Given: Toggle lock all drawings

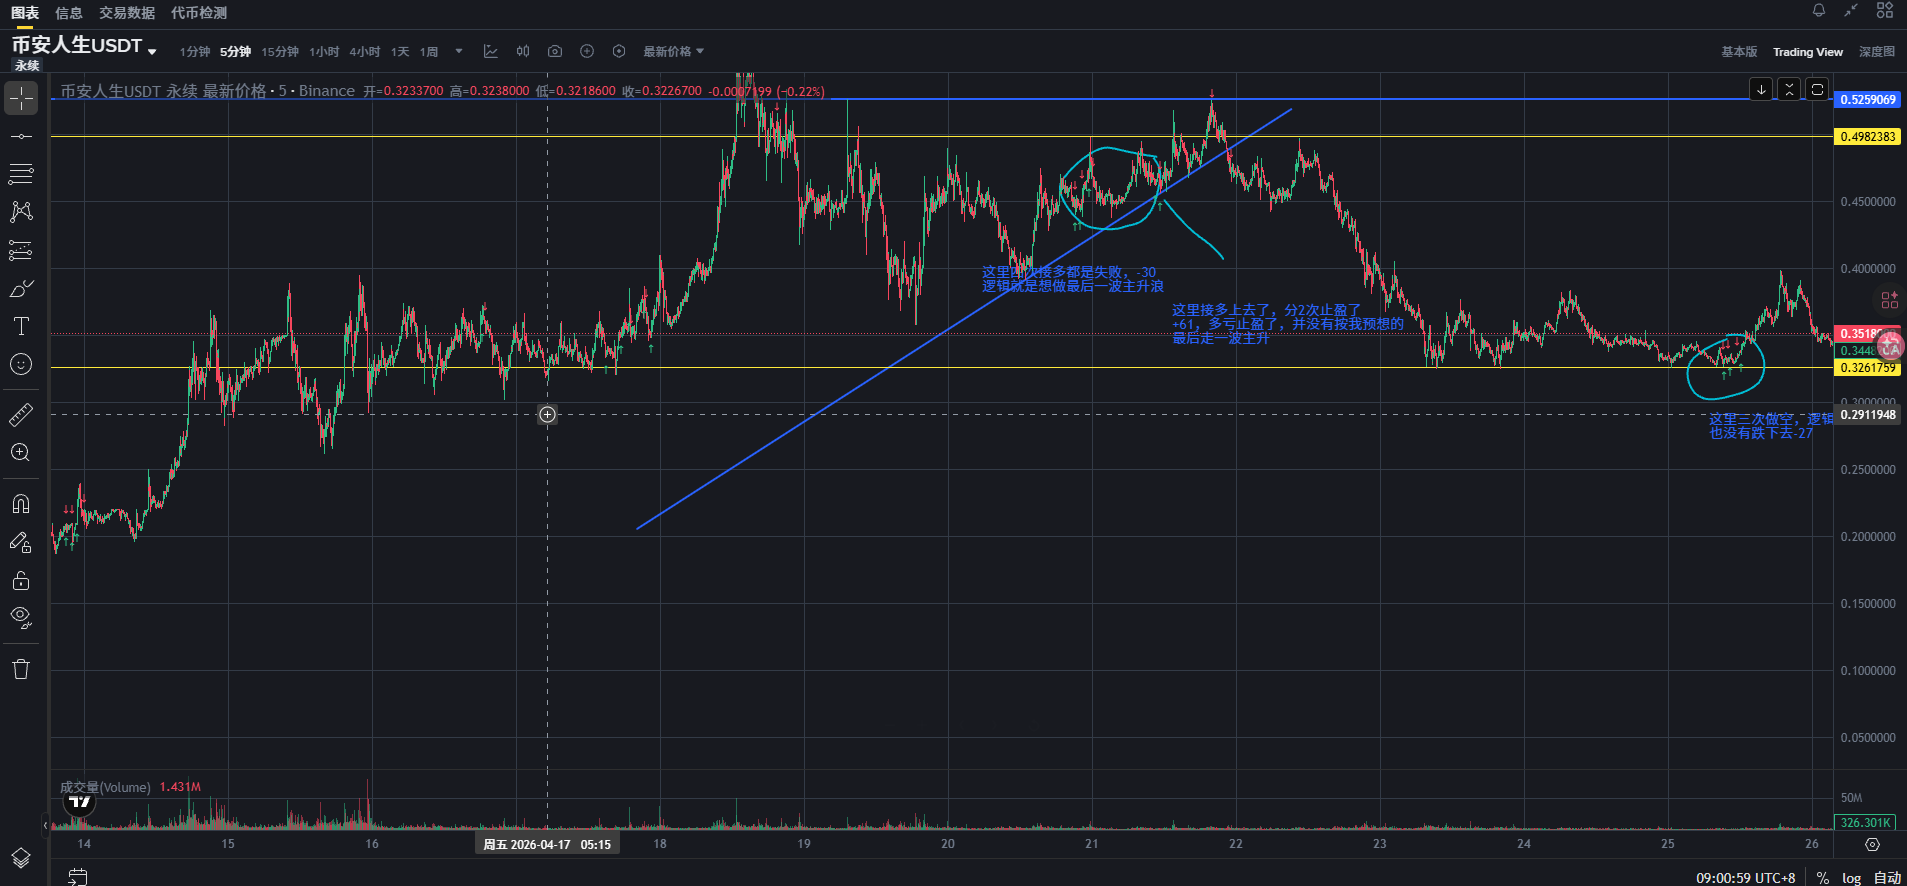Looking at the screenshot, I should pos(21,580).
